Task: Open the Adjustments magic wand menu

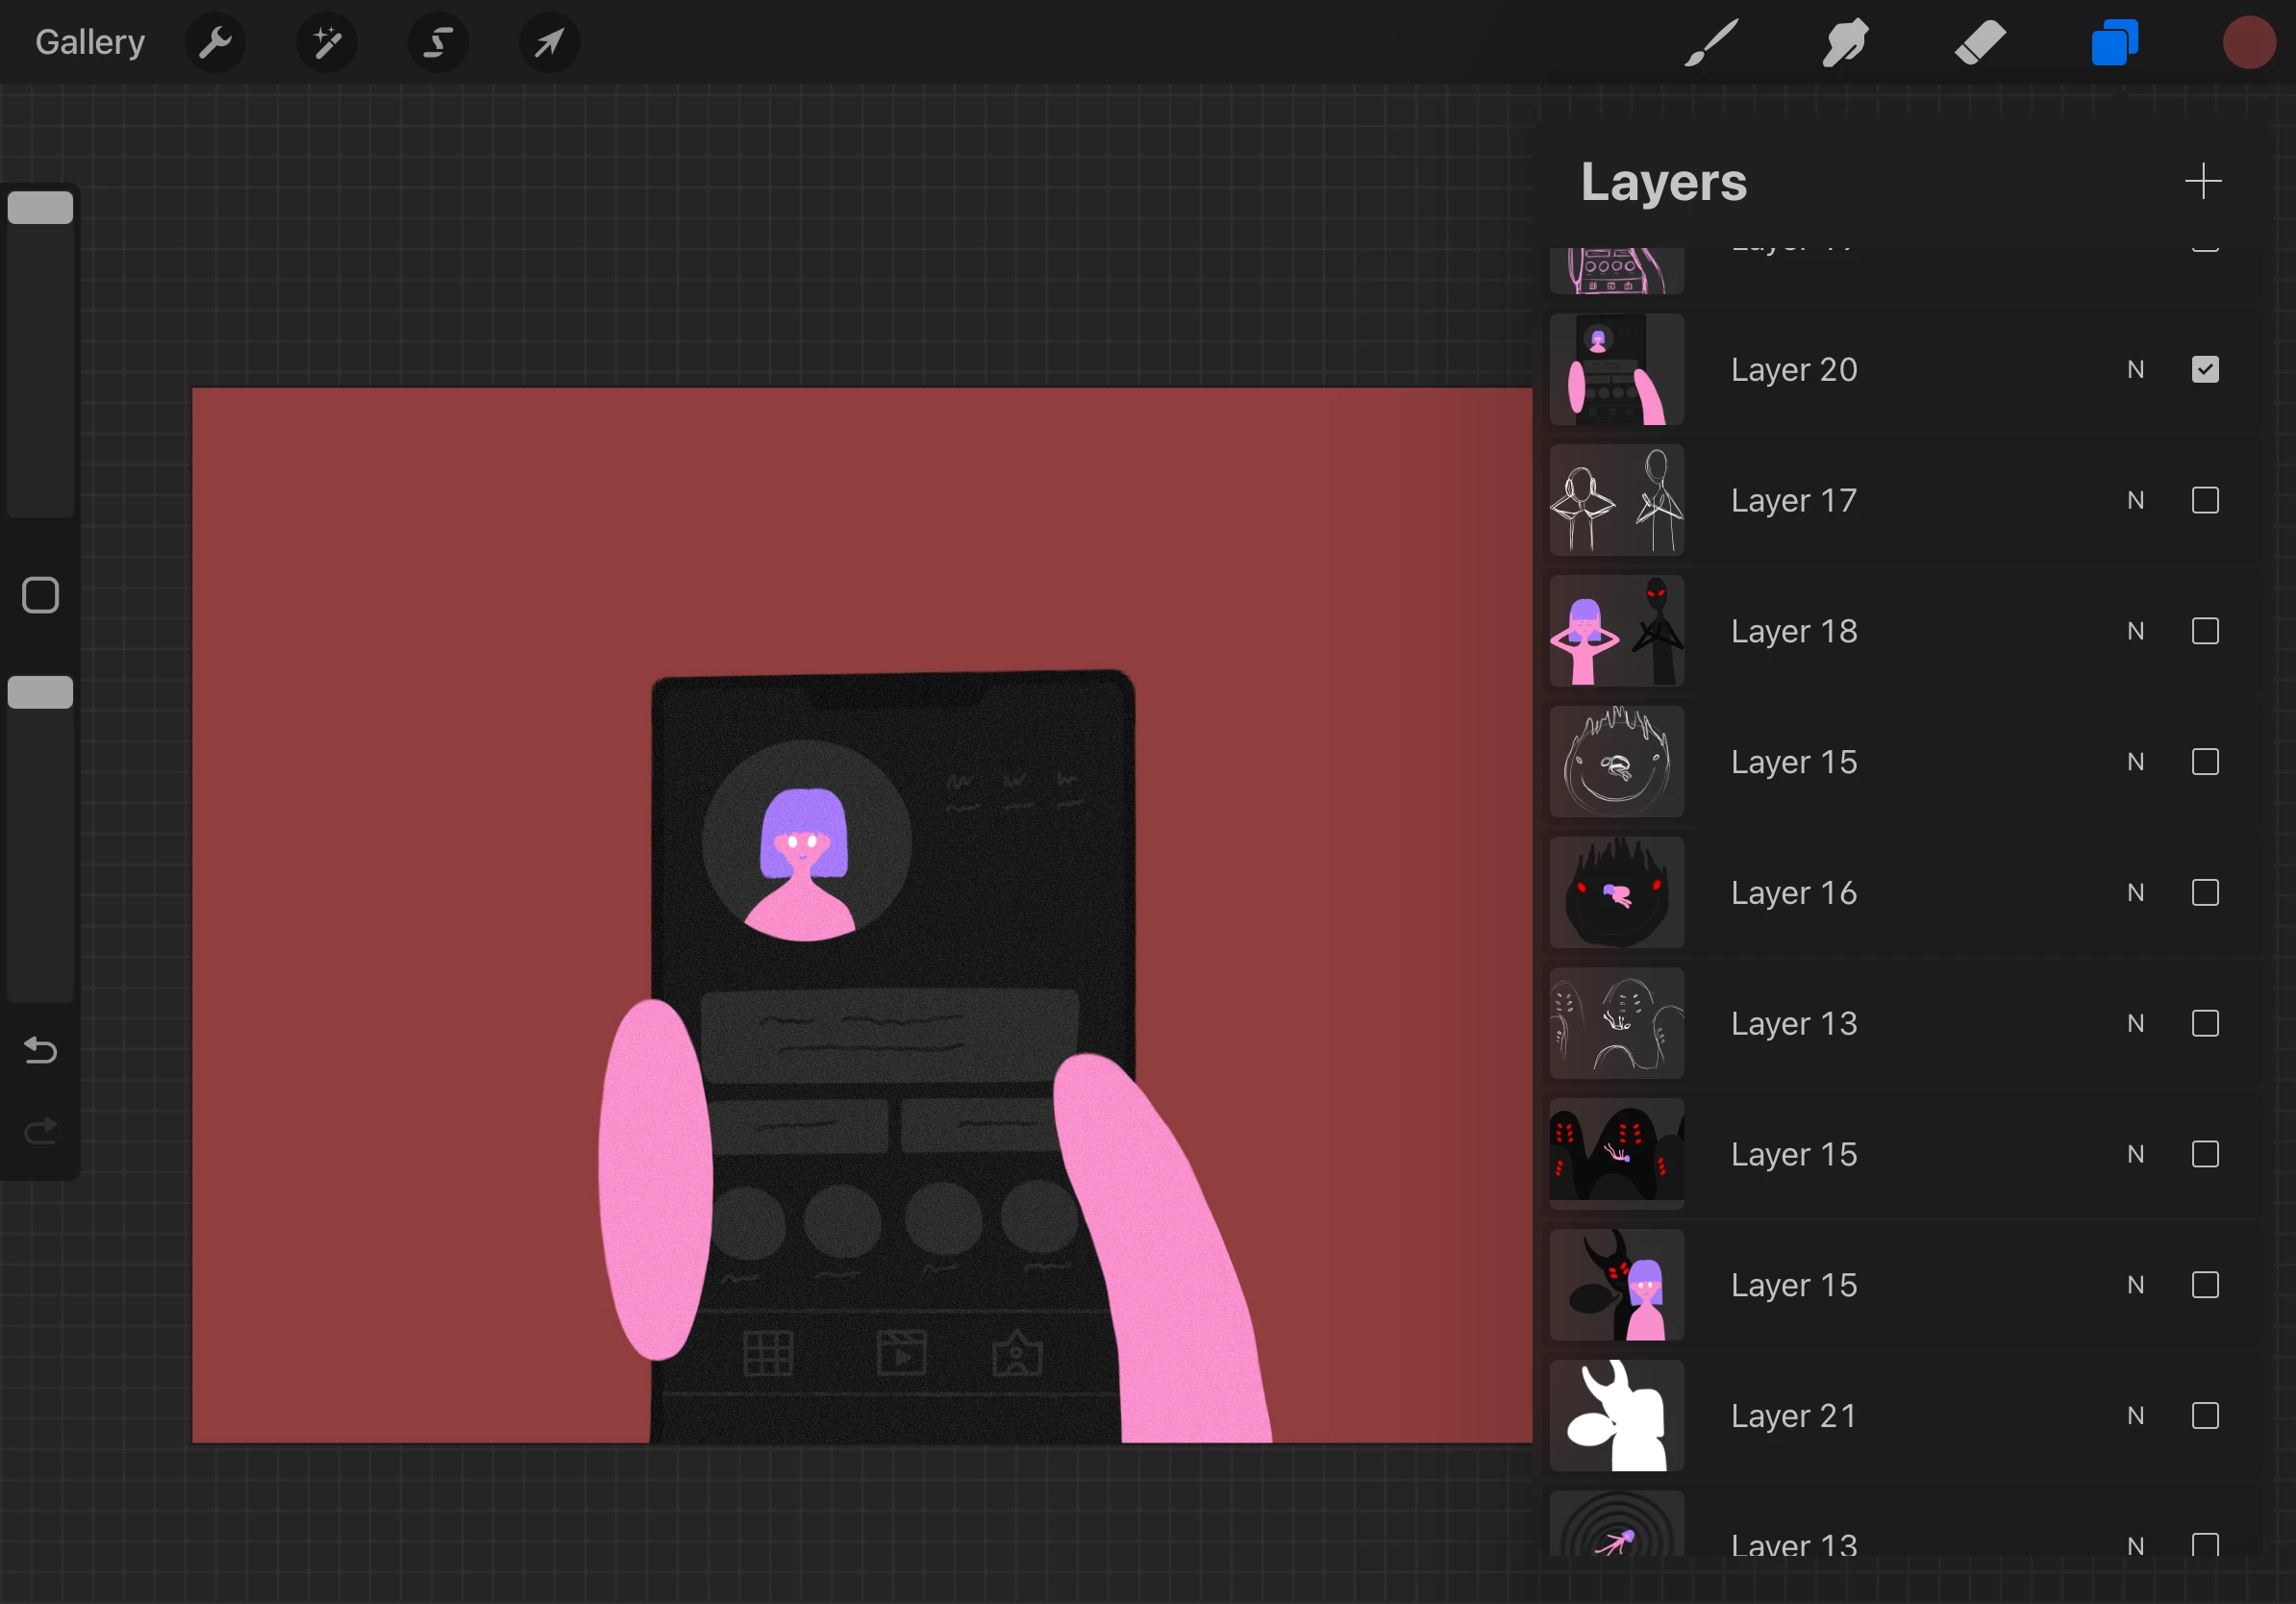Action: (327, 43)
